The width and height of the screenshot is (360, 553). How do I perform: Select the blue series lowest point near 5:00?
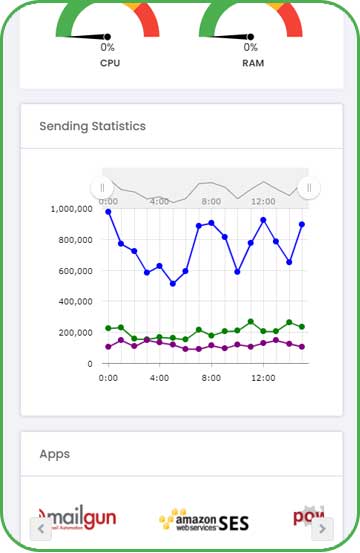[x=173, y=284]
